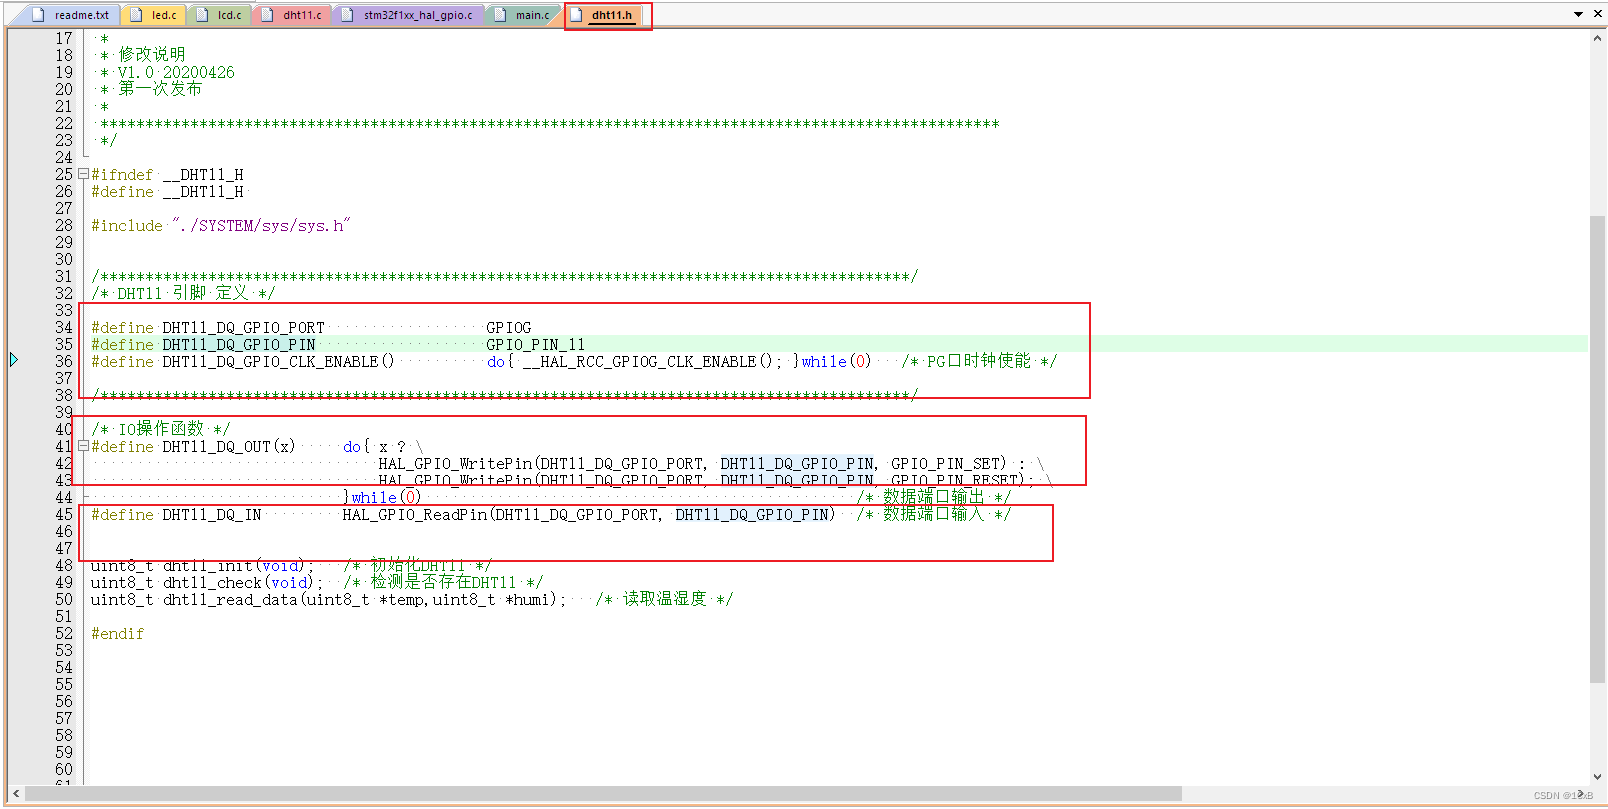Click the version text "V1.0 20200426"

point(176,73)
